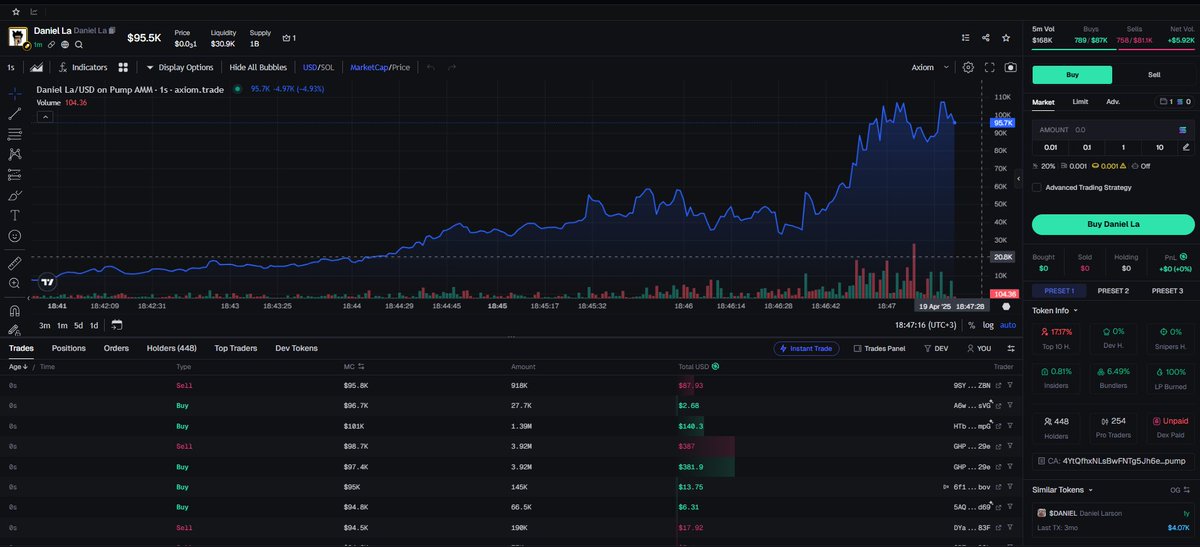Toggle MarketCap/Price chart mode
The height and width of the screenshot is (547, 1200).
[x=380, y=67]
